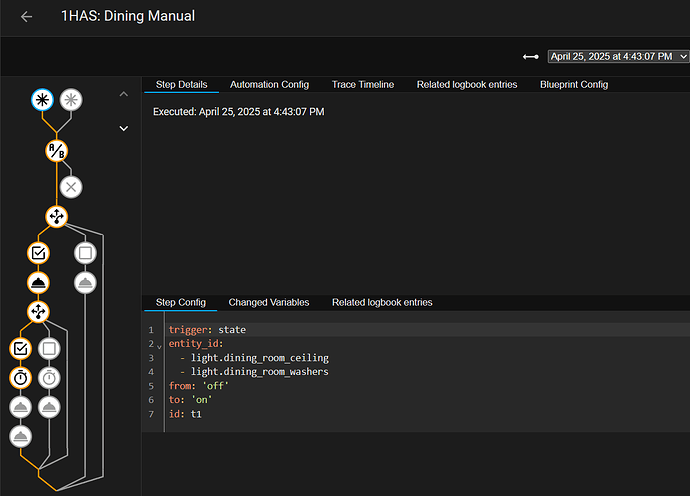Go to next step with down chevron
This screenshot has width=690, height=496.
coord(124,129)
